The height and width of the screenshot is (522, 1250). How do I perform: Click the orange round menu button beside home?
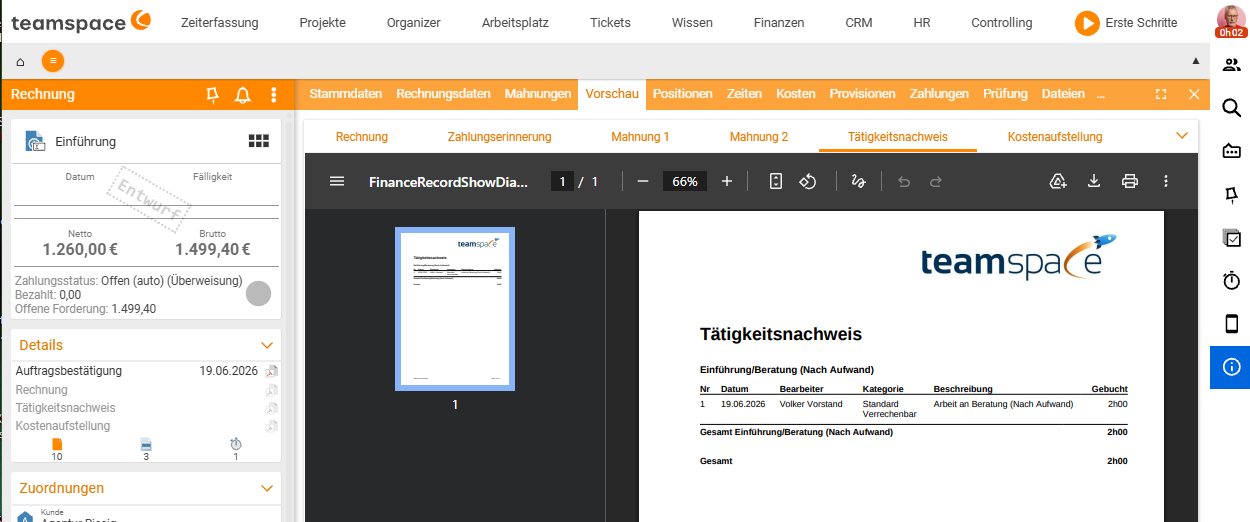[53, 61]
